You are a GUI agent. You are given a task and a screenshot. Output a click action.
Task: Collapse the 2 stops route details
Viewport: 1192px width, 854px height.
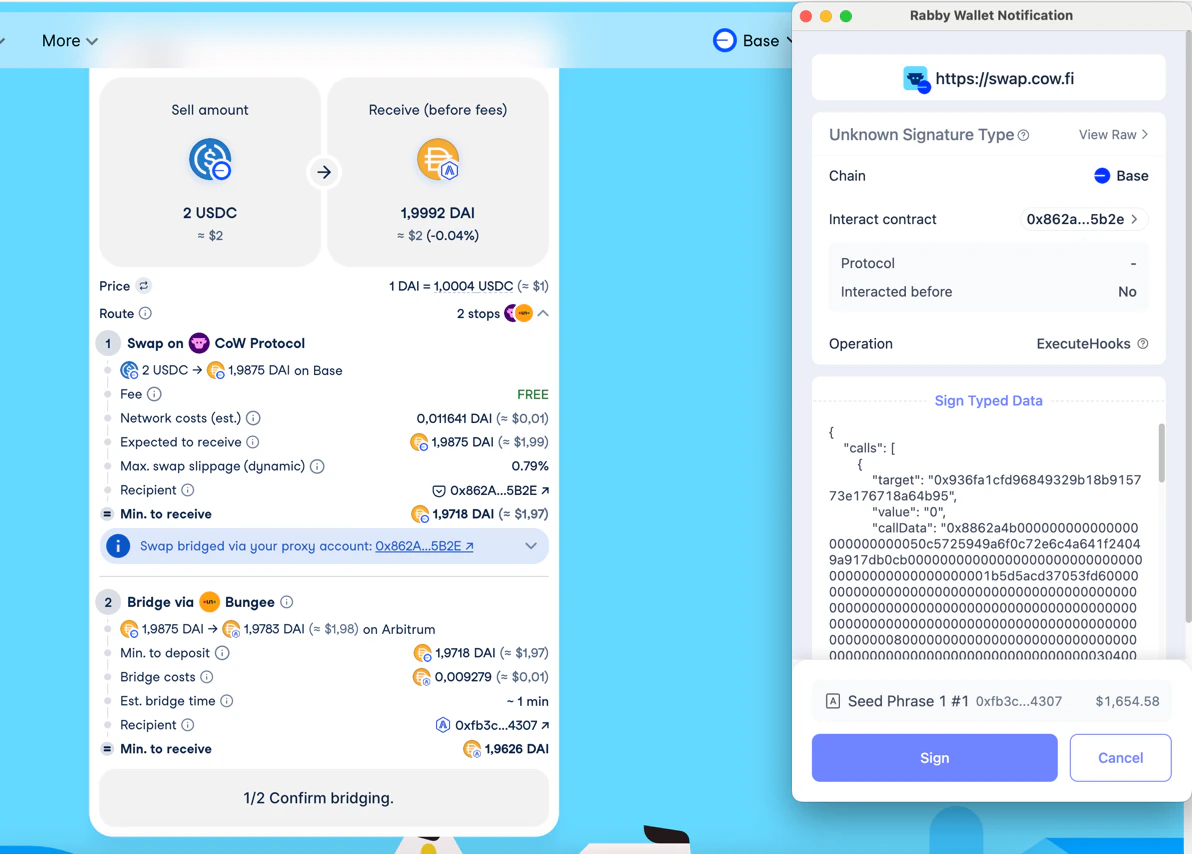coord(543,313)
